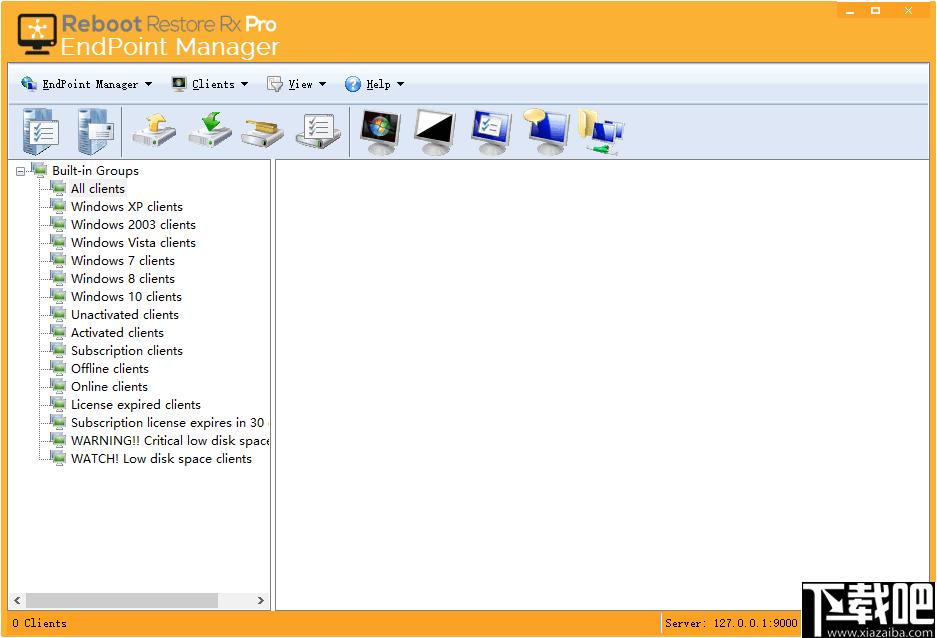The width and height of the screenshot is (937, 638).
Task: Click the folder and networked computers icon
Action: (601, 132)
